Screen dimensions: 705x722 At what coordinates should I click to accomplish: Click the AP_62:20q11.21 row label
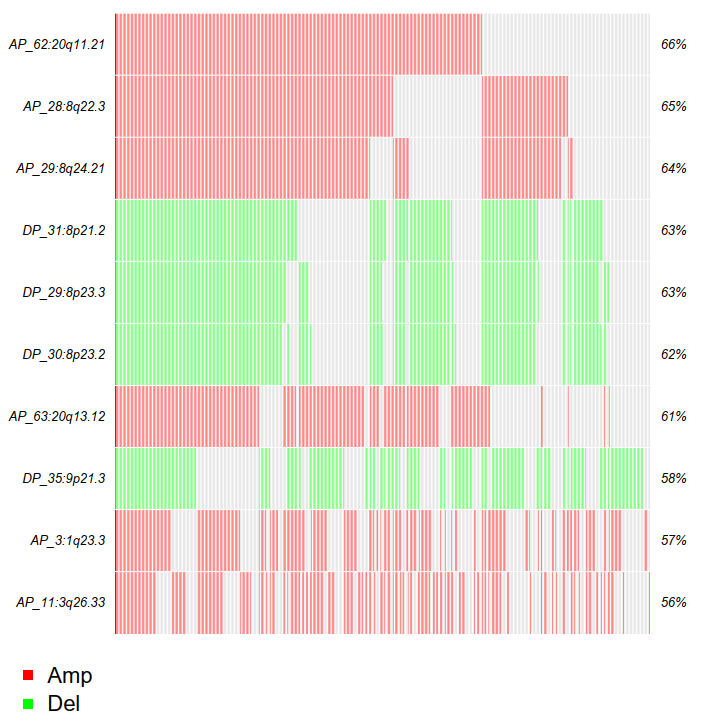pos(57,44)
